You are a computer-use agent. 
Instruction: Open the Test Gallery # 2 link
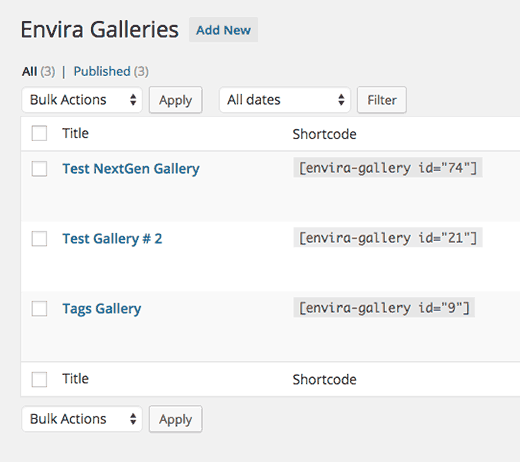pos(112,239)
